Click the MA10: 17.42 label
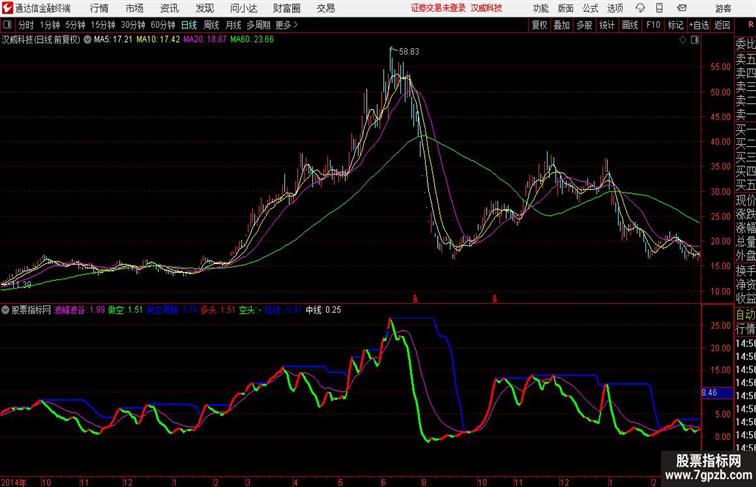 click(158, 40)
